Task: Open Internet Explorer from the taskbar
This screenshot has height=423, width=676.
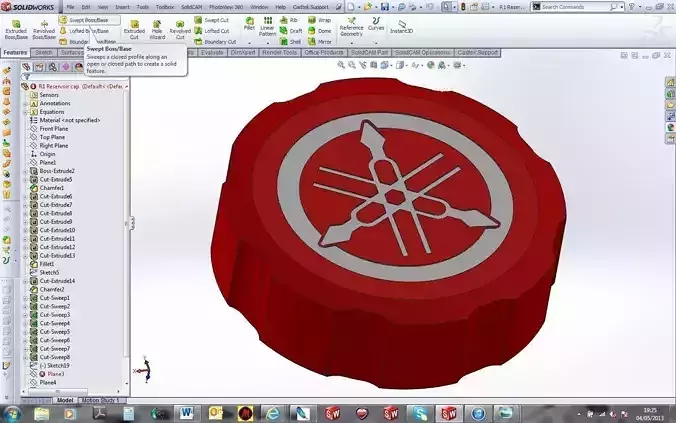Action: click(x=272, y=414)
